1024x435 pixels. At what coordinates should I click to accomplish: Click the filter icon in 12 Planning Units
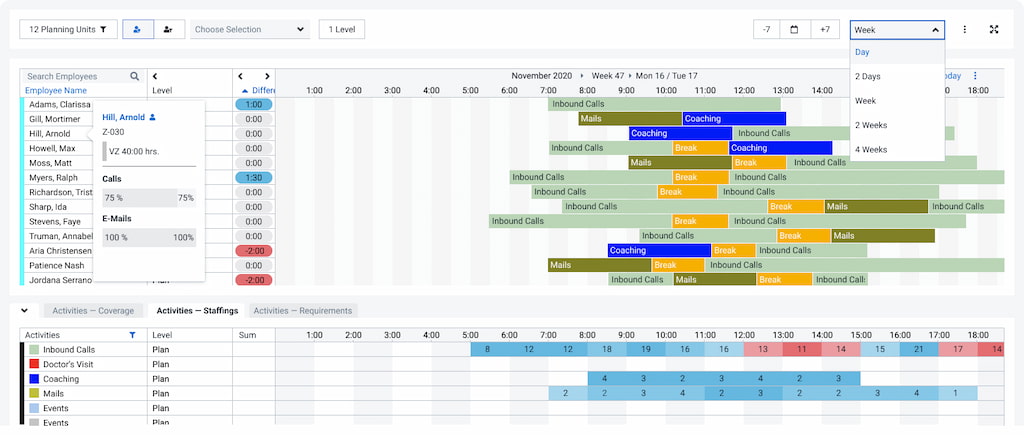click(103, 29)
